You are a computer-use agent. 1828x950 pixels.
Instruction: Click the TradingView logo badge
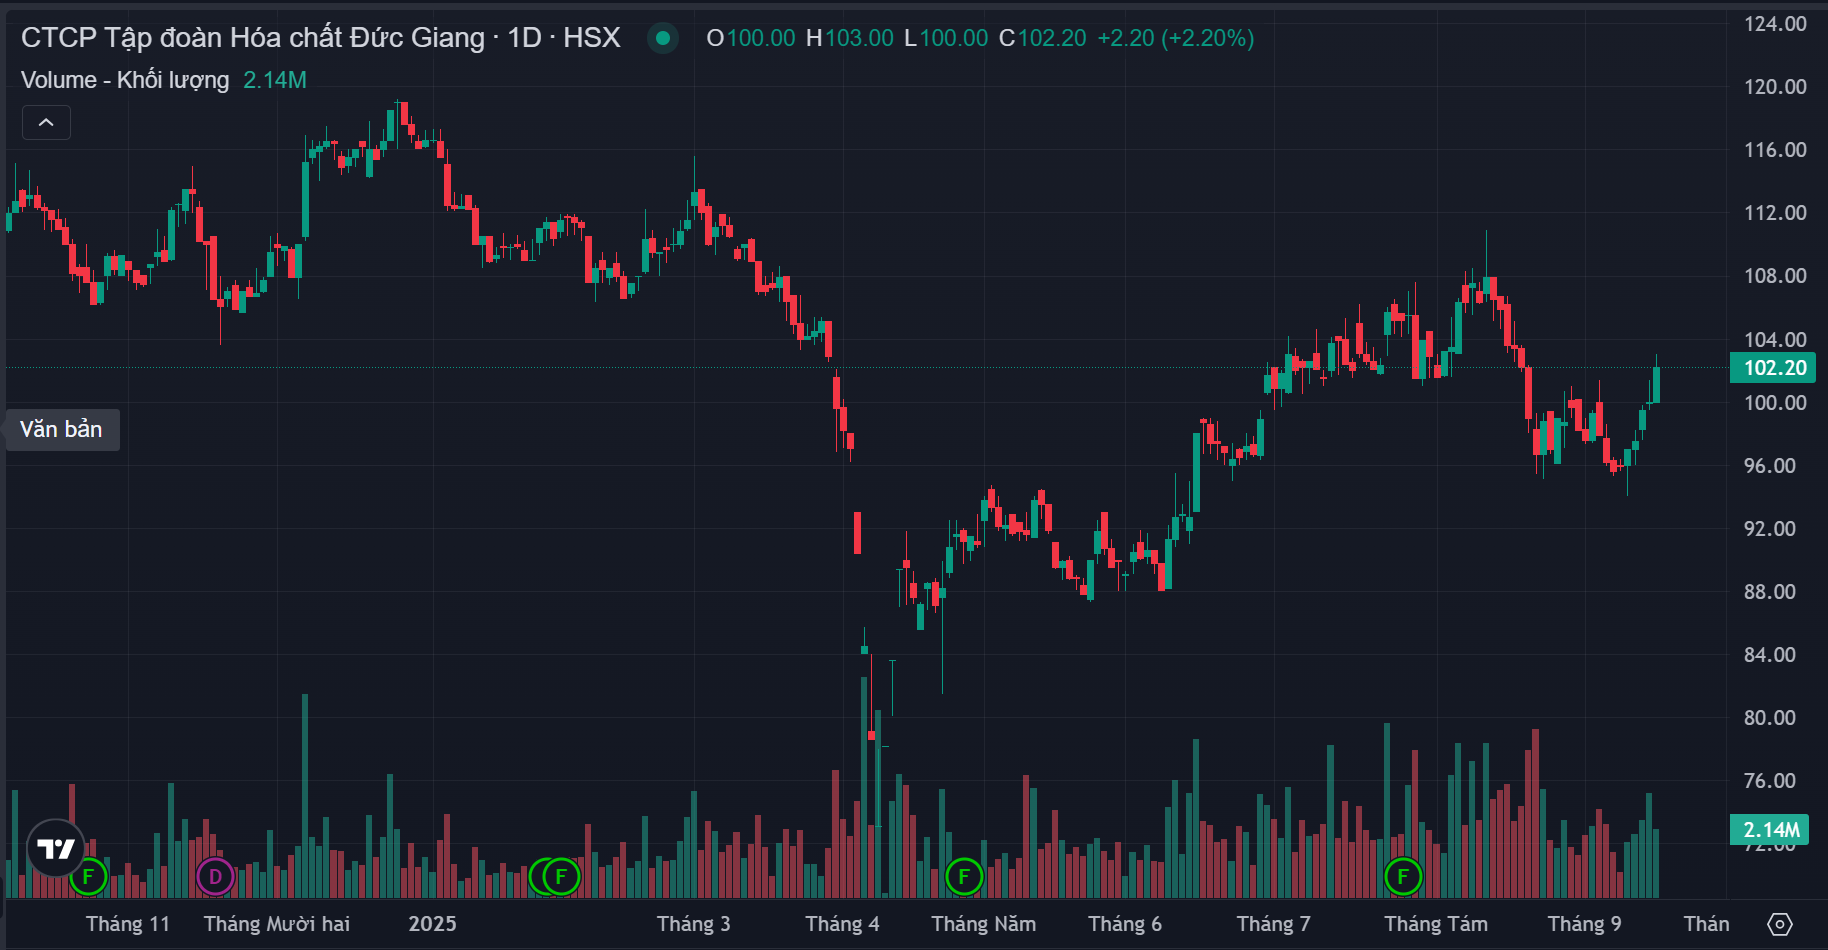(x=56, y=849)
